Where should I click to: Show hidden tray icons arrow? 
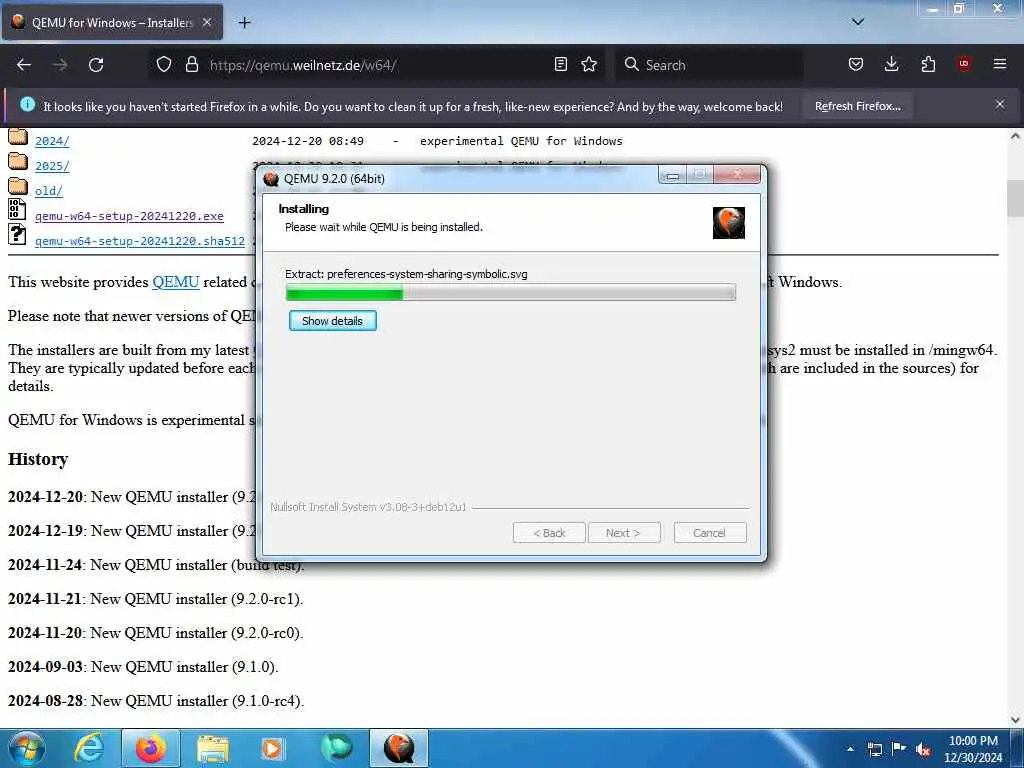850,749
